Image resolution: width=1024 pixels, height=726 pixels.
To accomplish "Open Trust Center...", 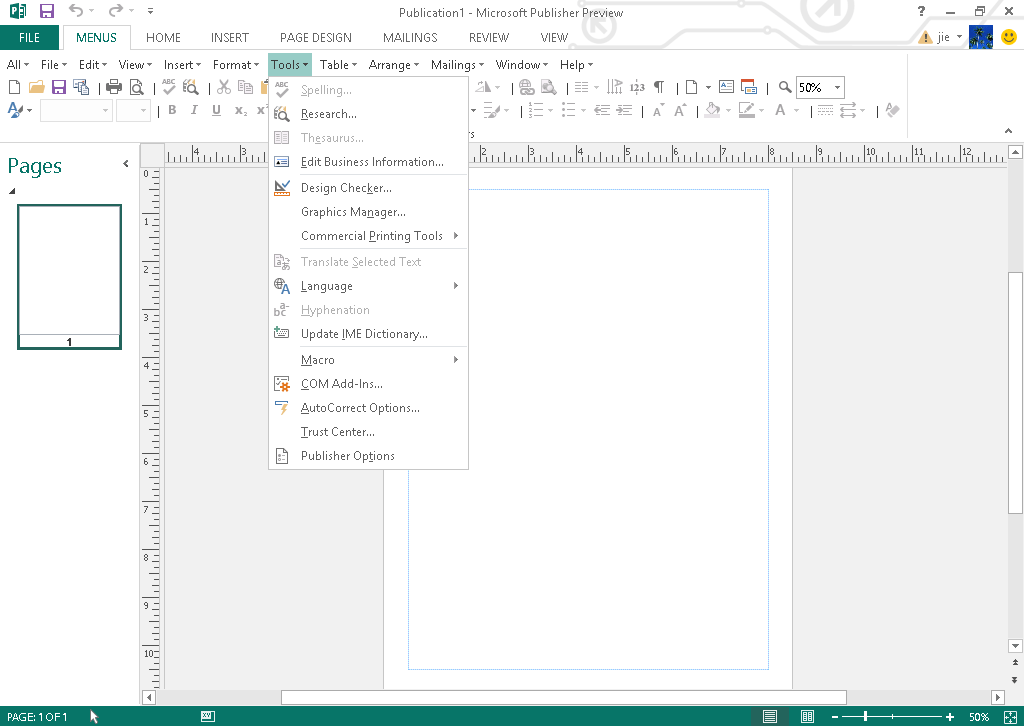I will pyautogui.click(x=368, y=432).
